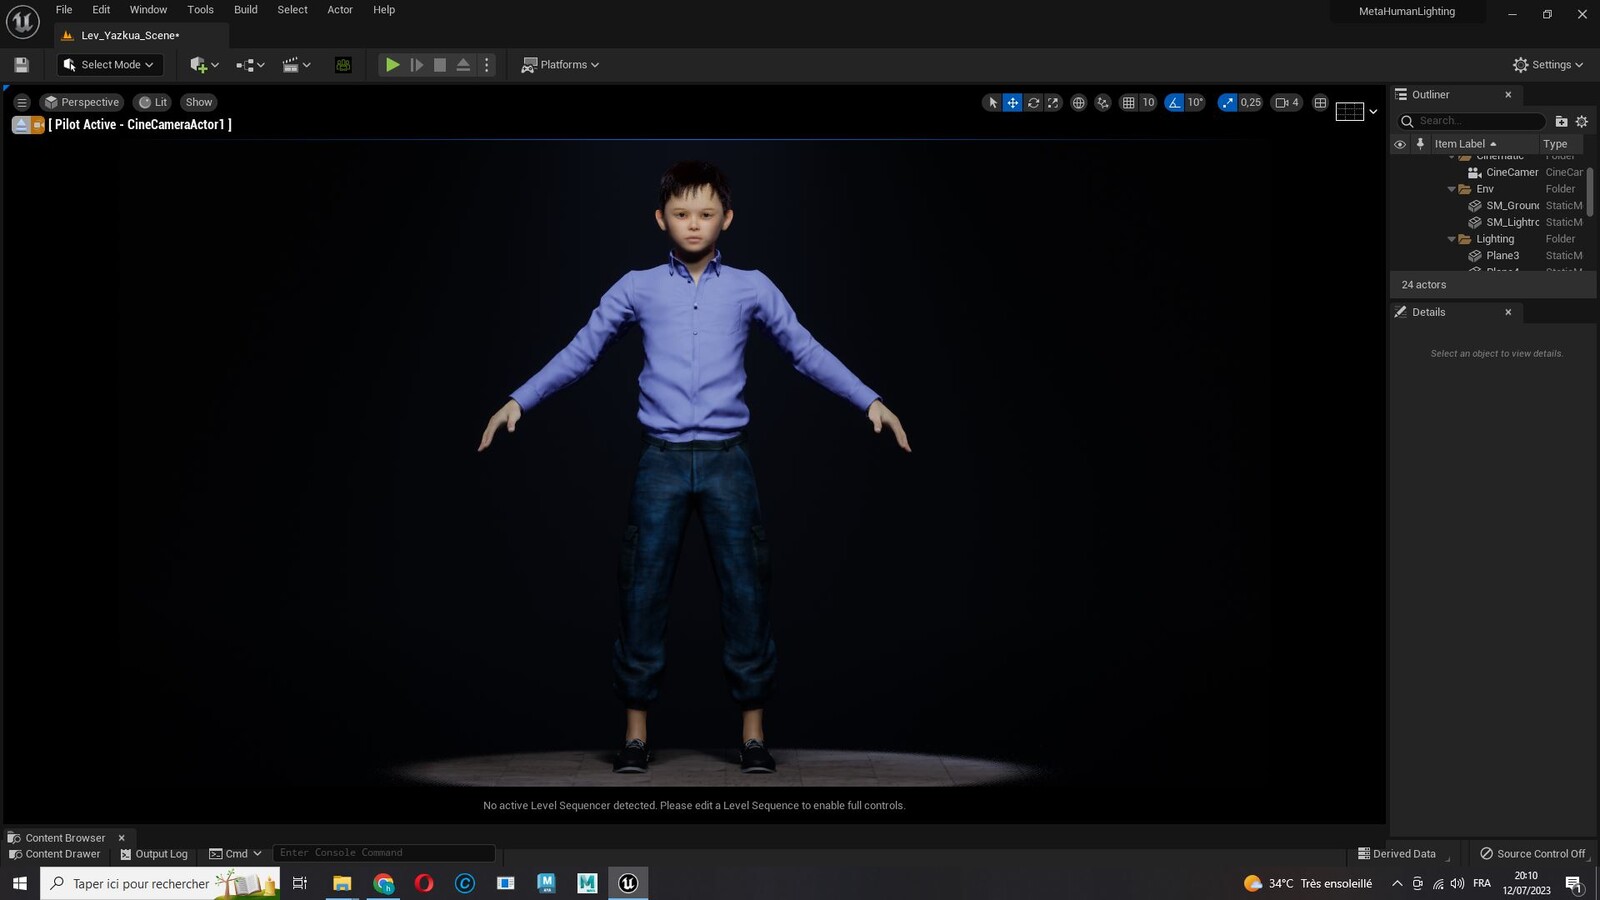Open the Cmd console type dropdown

click(x=236, y=854)
